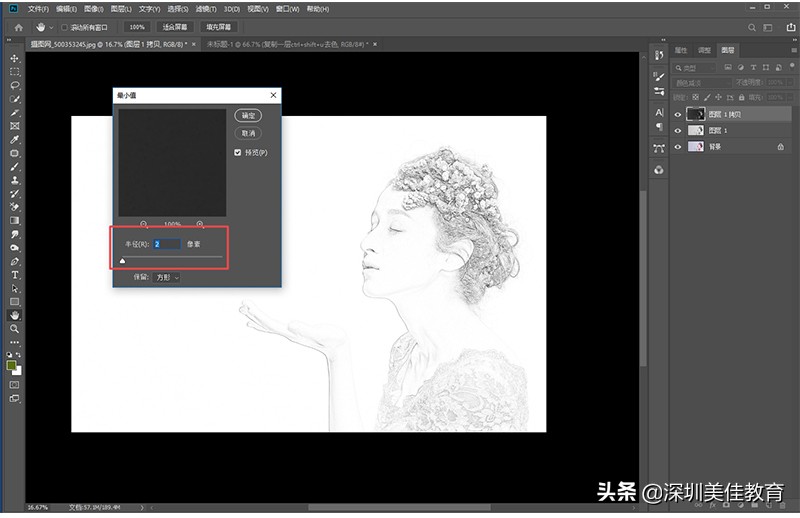Open the 图像(I) menu

point(93,9)
